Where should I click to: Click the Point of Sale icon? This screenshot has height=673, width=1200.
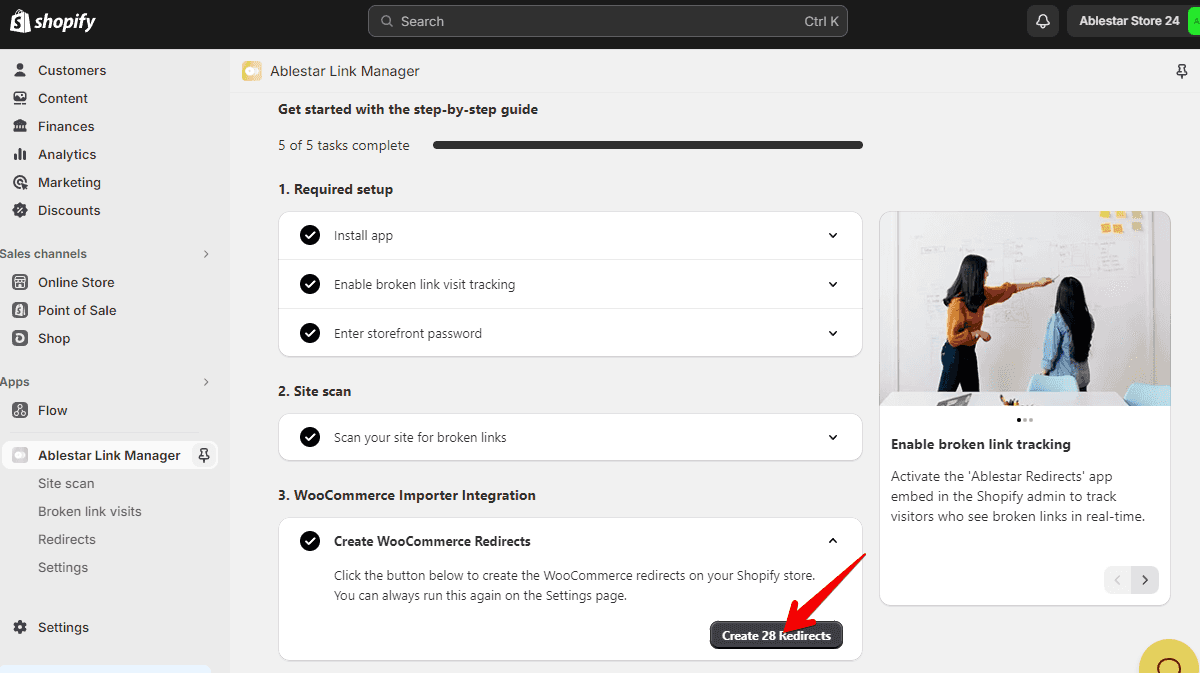click(20, 310)
